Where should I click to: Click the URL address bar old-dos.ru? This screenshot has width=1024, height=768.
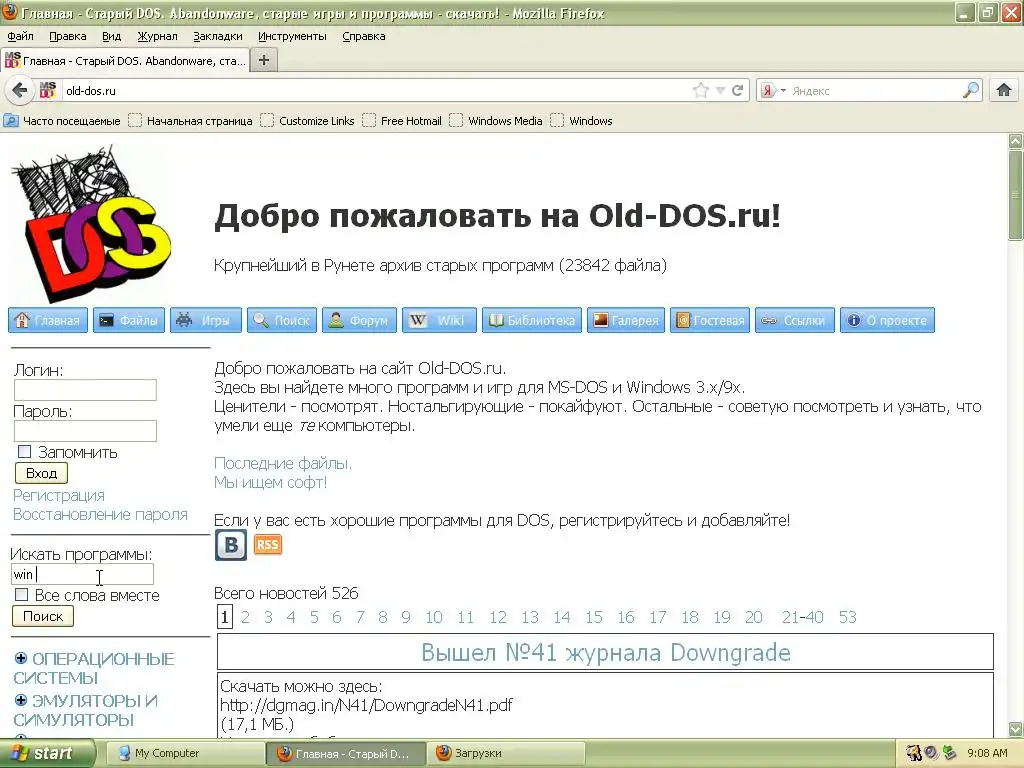coord(376,90)
